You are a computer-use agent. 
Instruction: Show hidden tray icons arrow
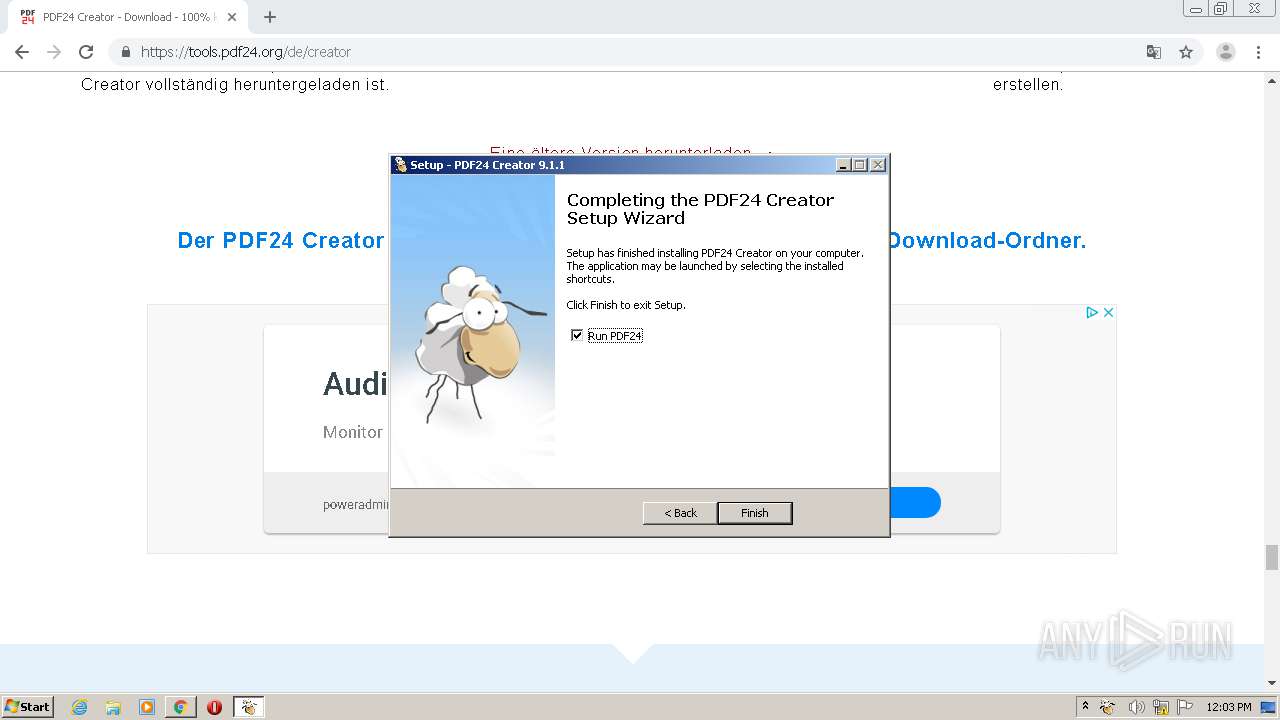[1085, 706]
